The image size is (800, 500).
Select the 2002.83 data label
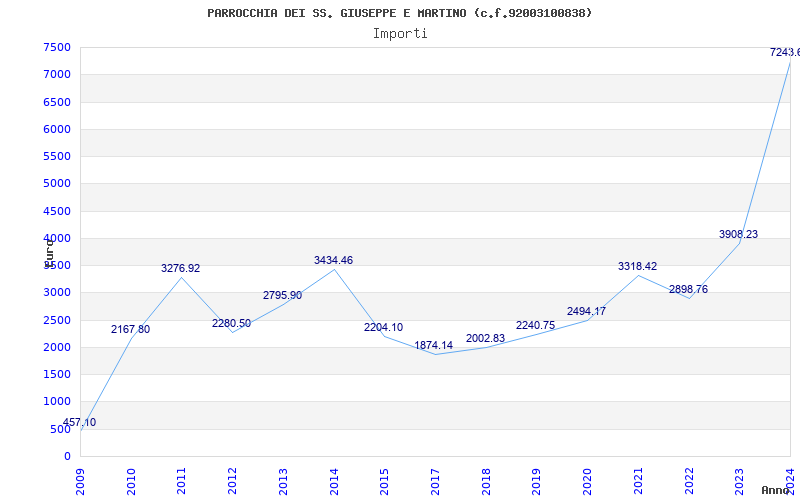[485, 339]
